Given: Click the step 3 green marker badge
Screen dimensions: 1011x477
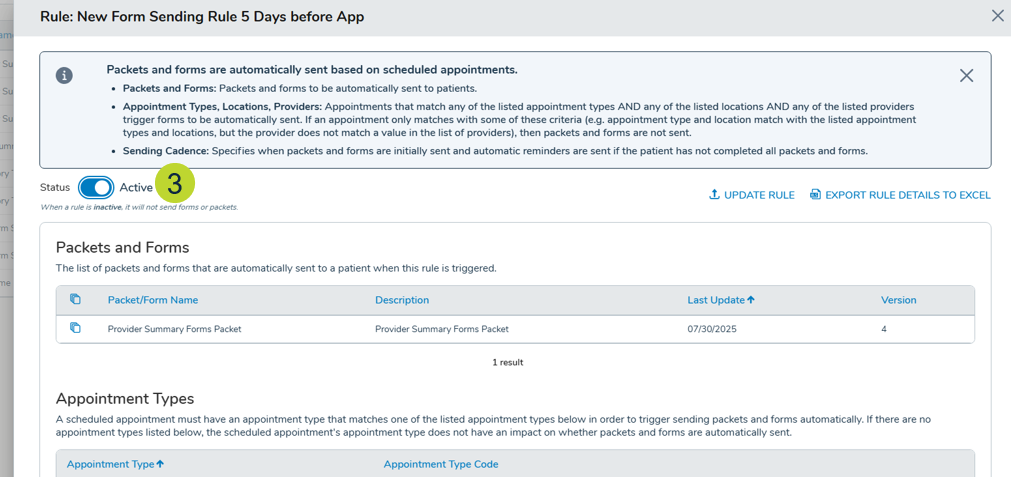Looking at the screenshot, I should pyautogui.click(x=175, y=184).
